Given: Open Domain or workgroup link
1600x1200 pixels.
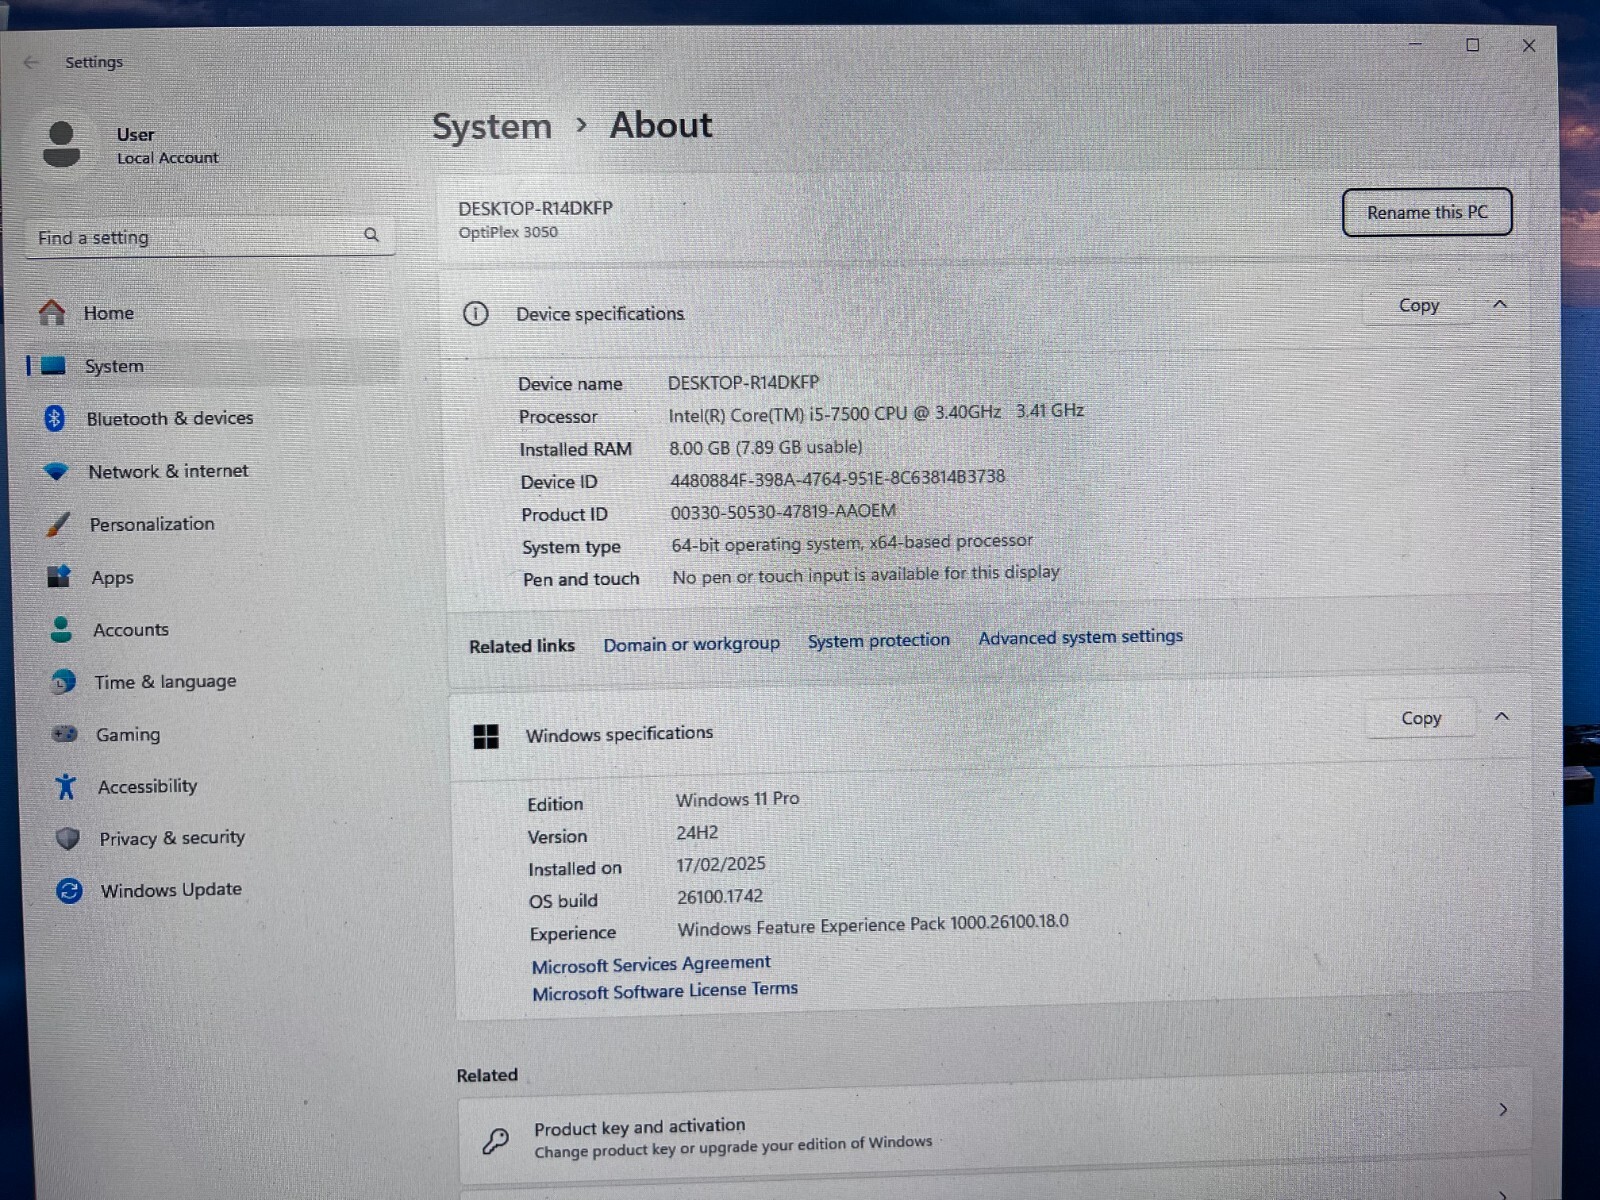Looking at the screenshot, I should (691, 644).
